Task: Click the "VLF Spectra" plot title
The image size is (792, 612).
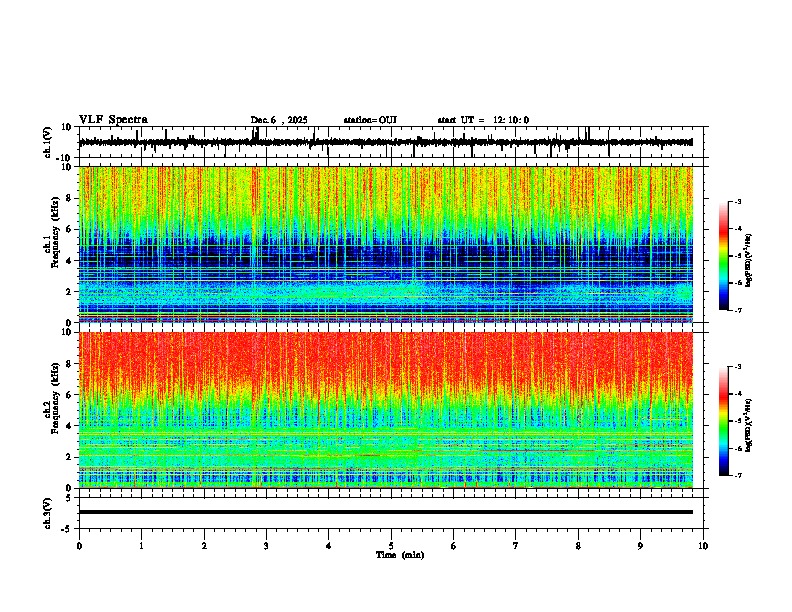Action: pyautogui.click(x=113, y=120)
